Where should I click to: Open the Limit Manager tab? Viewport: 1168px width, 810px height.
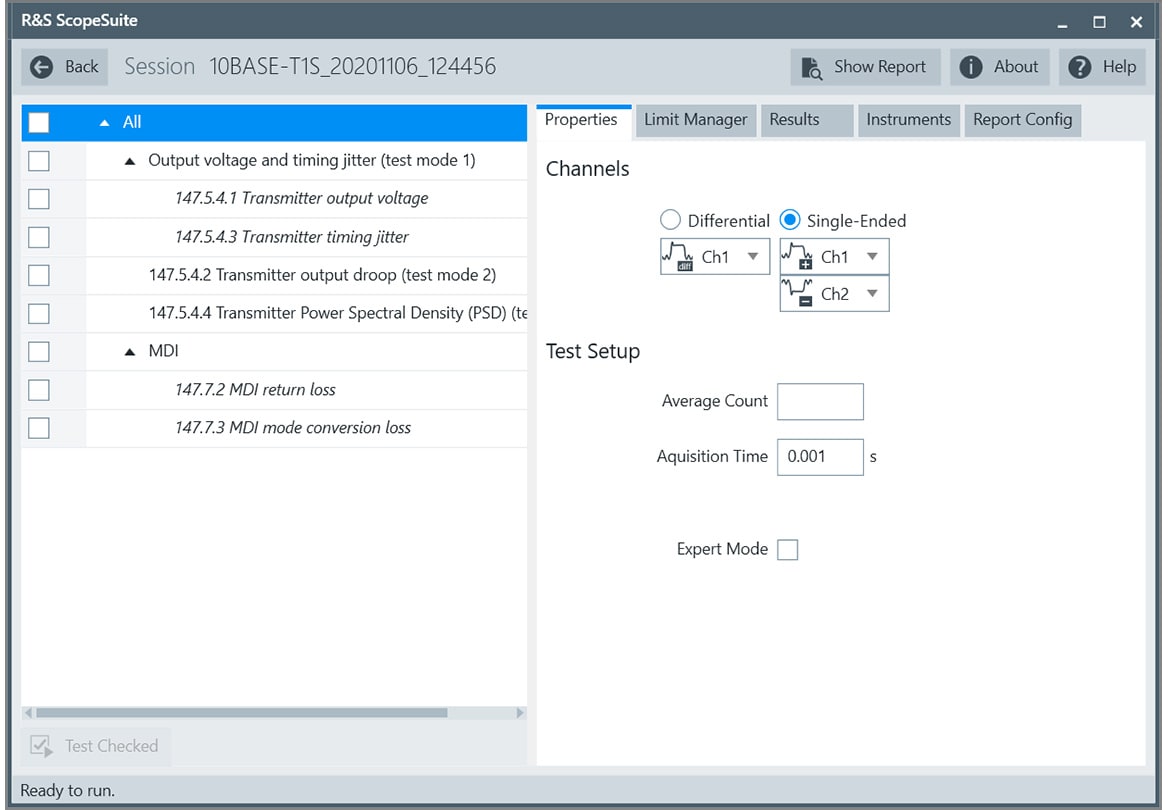696,121
